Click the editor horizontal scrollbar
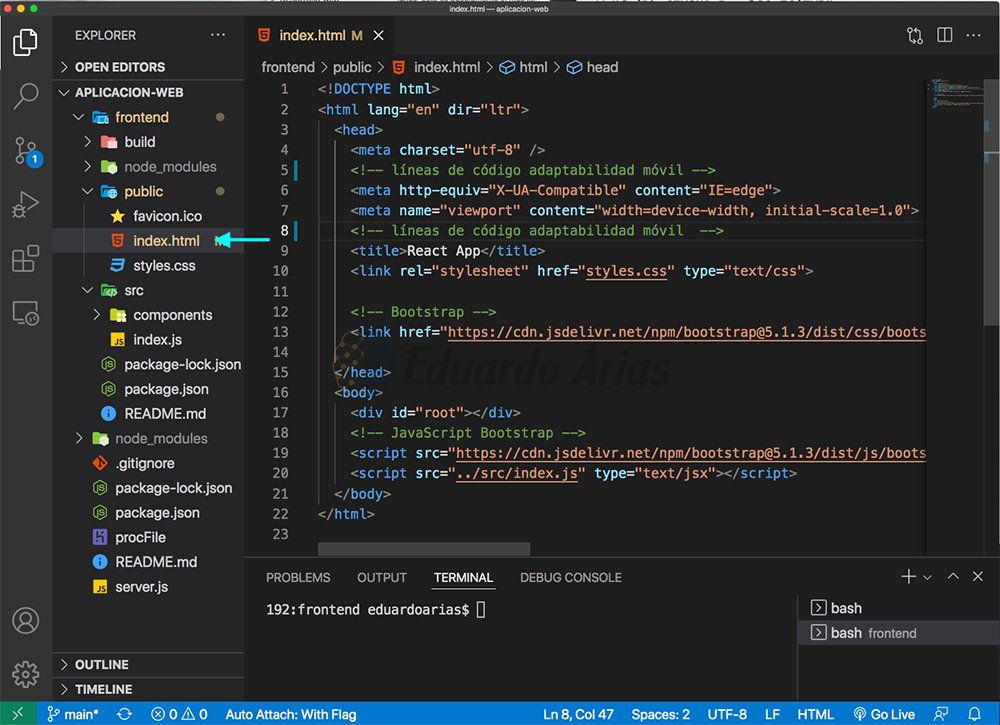The image size is (1000, 725). tap(423, 548)
